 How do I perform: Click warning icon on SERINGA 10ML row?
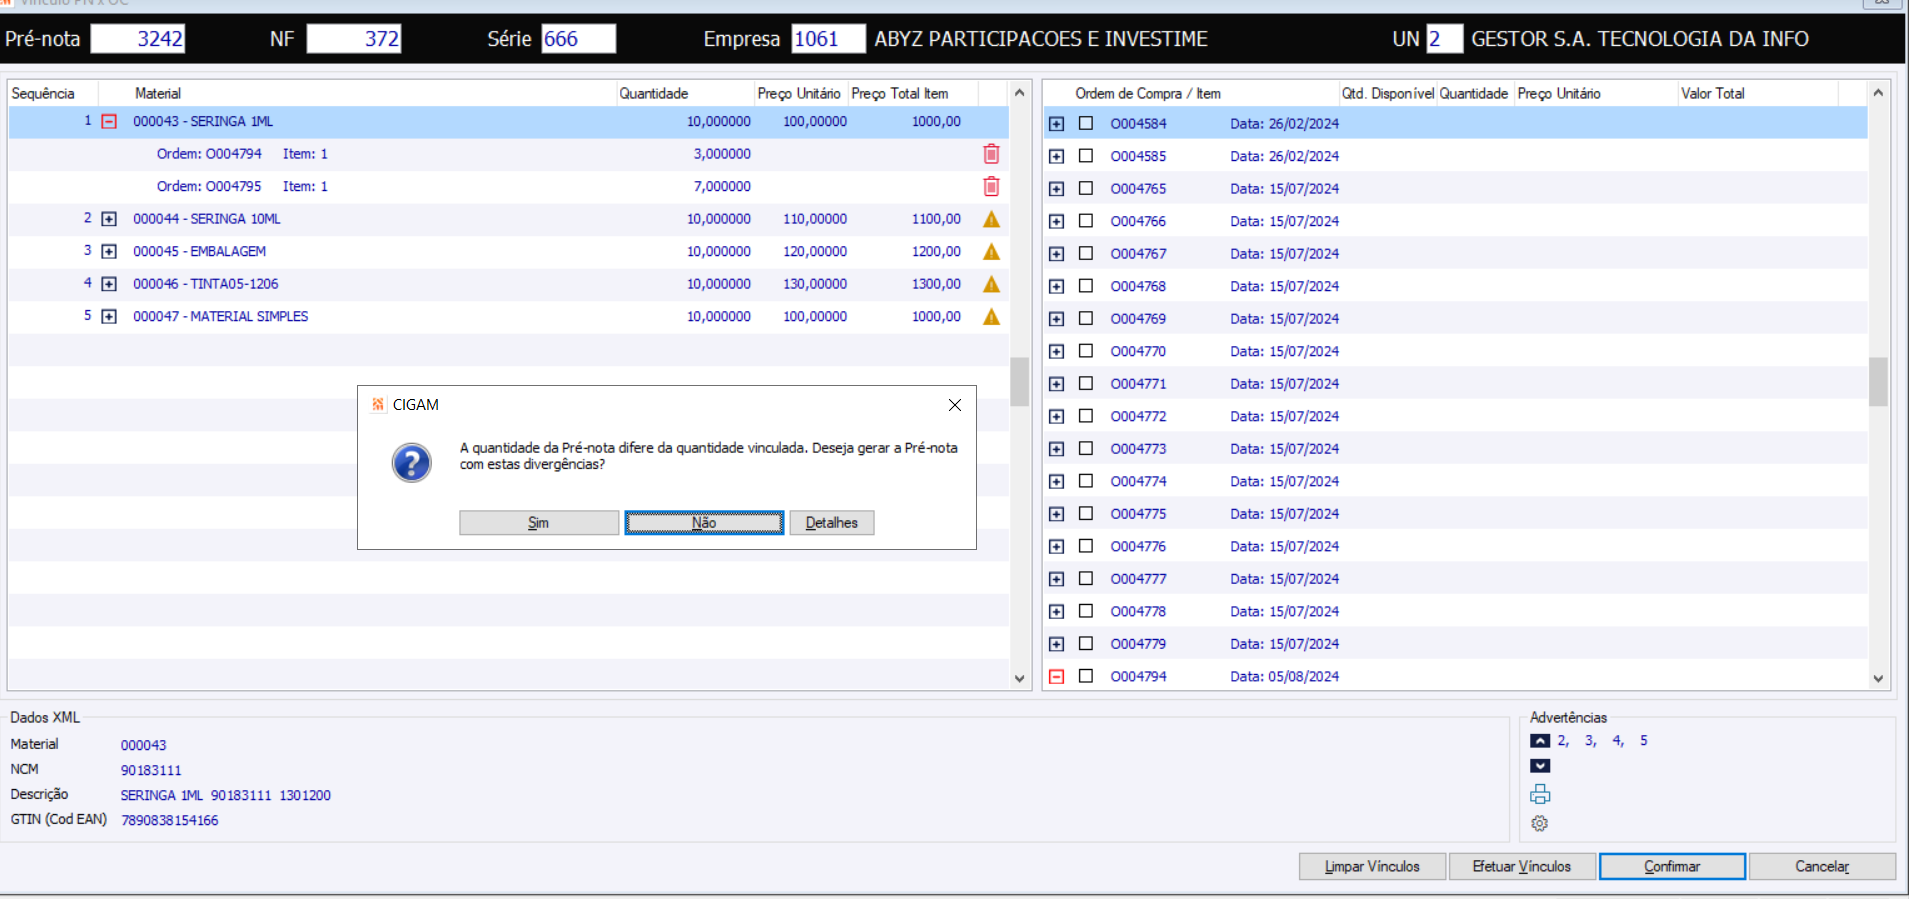pyautogui.click(x=991, y=219)
